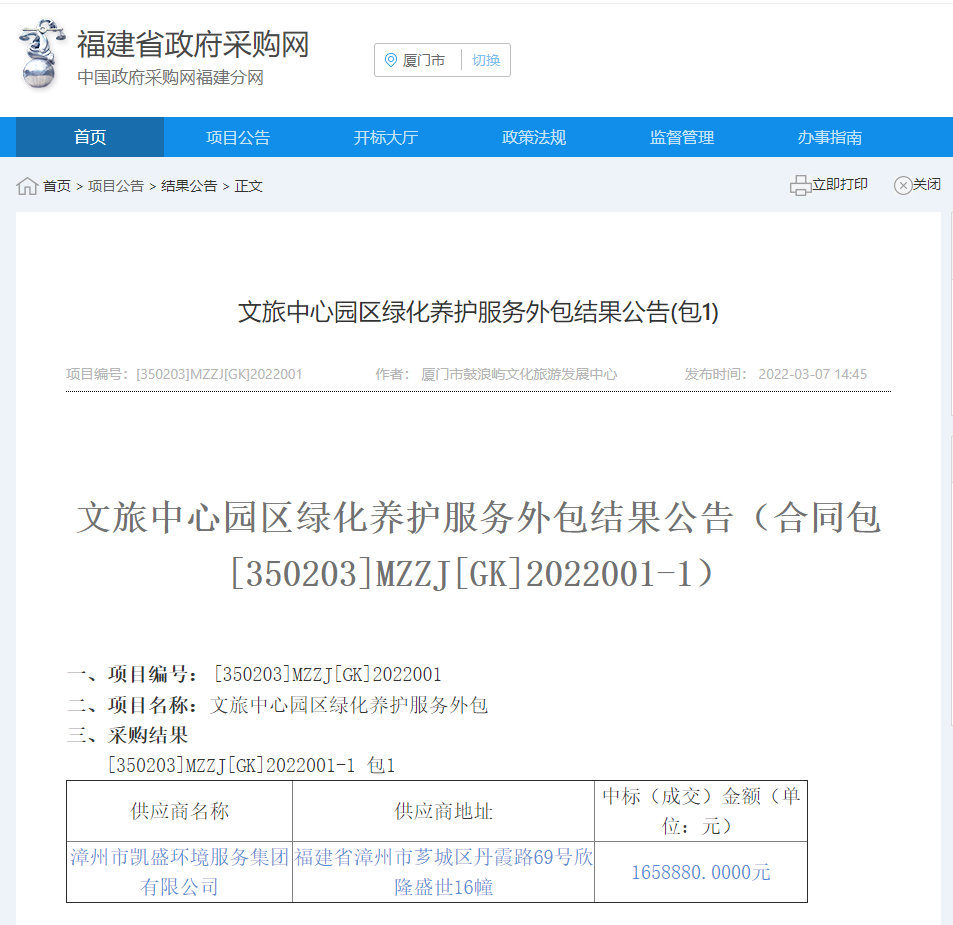The height and width of the screenshot is (925, 953).
Task: Click the home icon in the breadcrumb
Action: [x=27, y=186]
